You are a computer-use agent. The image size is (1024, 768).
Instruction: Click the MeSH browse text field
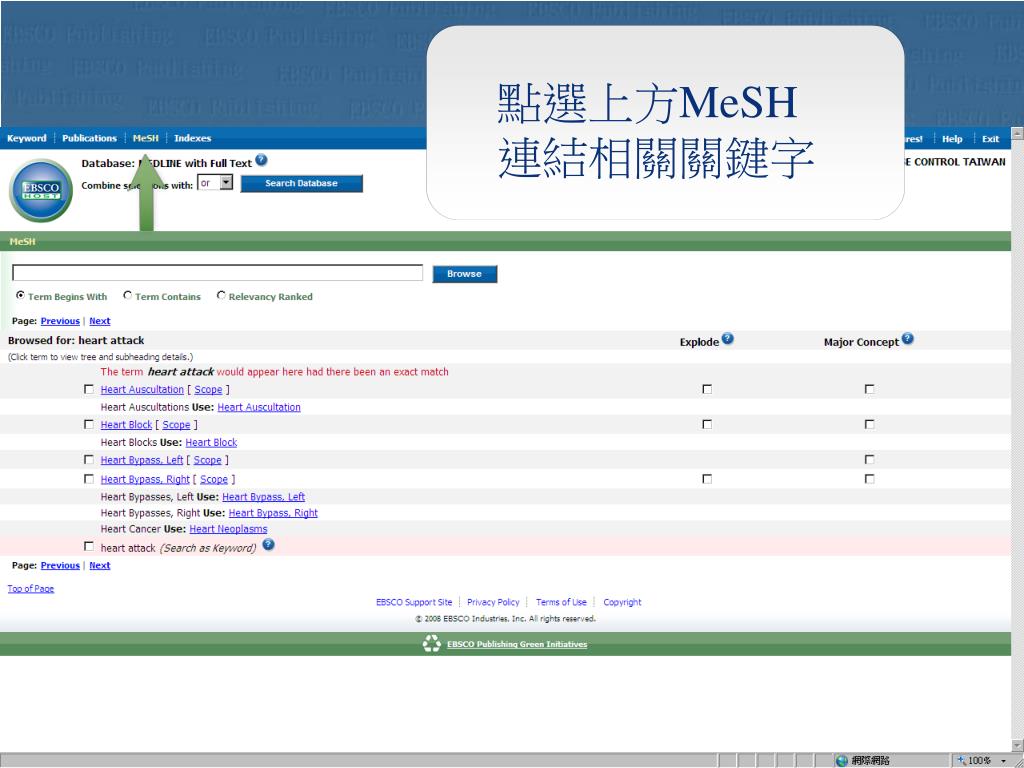[217, 272]
